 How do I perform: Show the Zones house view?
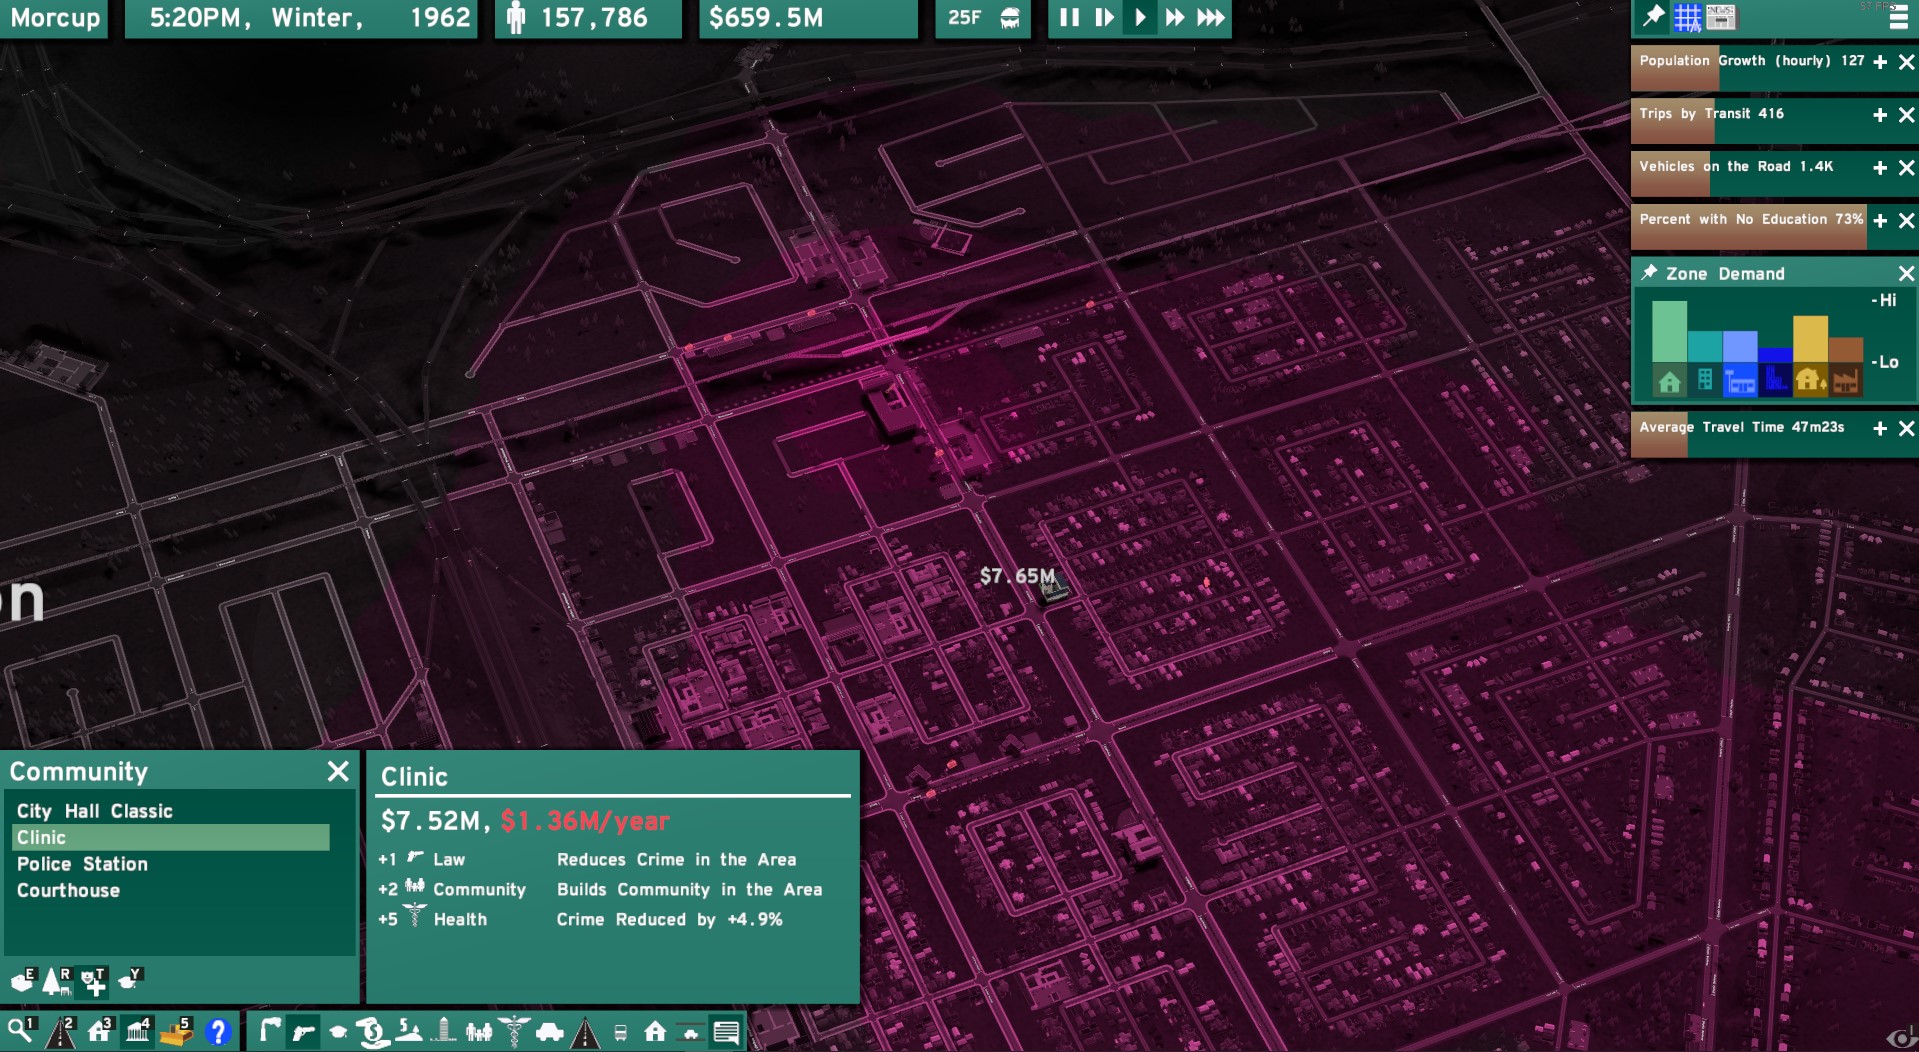click(x=655, y=1031)
